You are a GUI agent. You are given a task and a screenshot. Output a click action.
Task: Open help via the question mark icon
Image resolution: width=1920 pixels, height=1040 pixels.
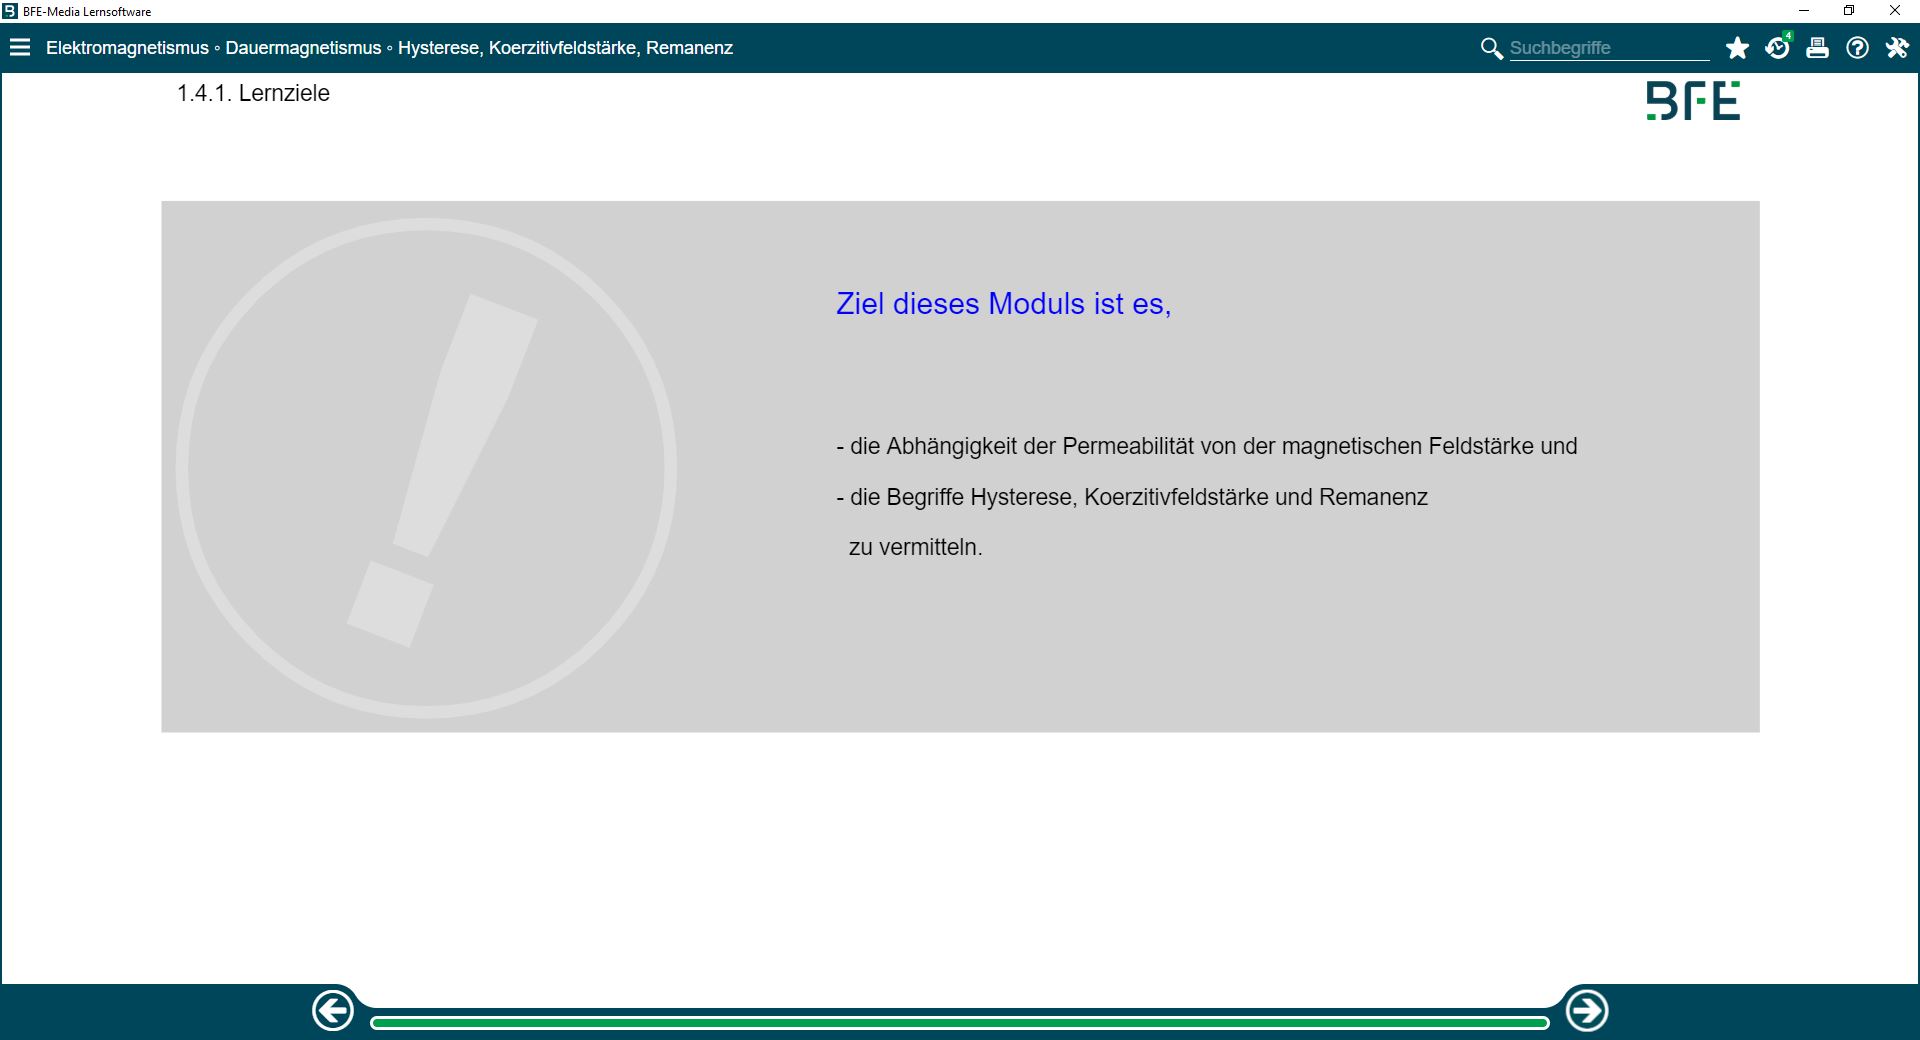coord(1857,48)
